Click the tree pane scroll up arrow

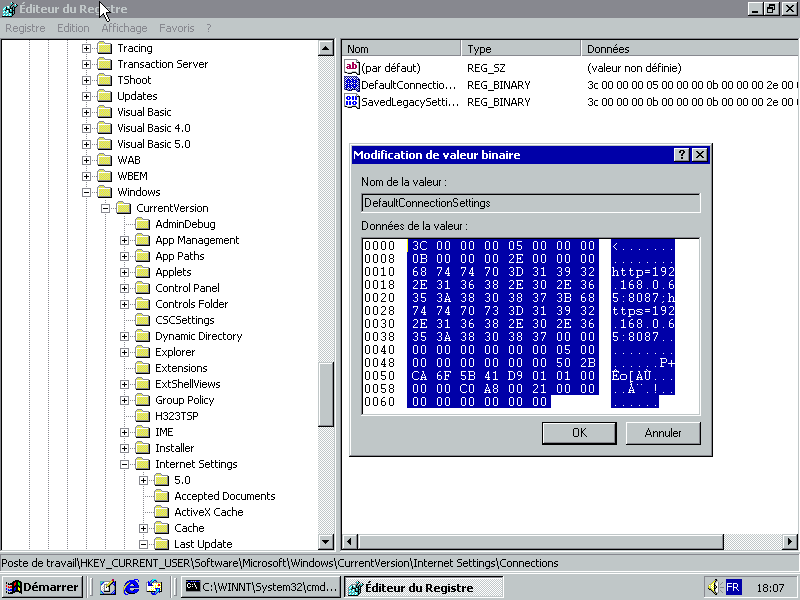326,48
